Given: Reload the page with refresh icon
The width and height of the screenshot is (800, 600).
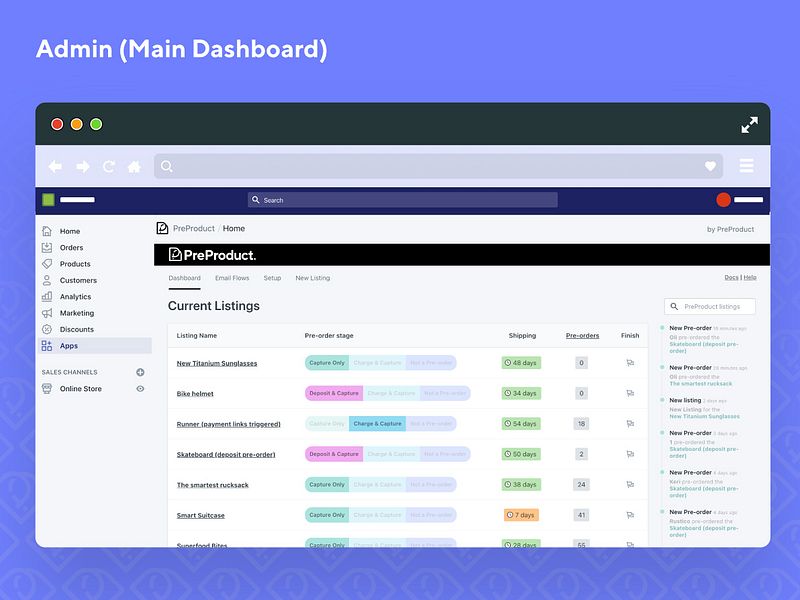Looking at the screenshot, I should [109, 166].
